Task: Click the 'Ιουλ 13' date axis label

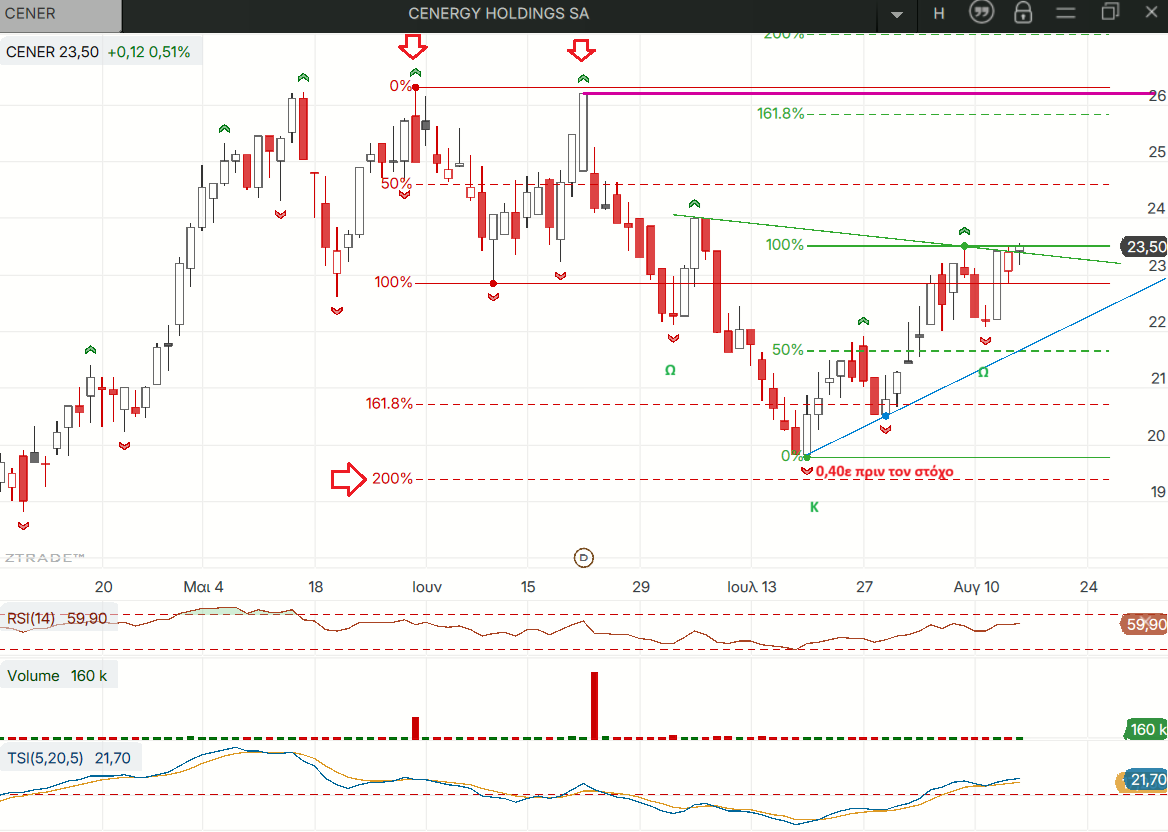Action: pos(752,587)
